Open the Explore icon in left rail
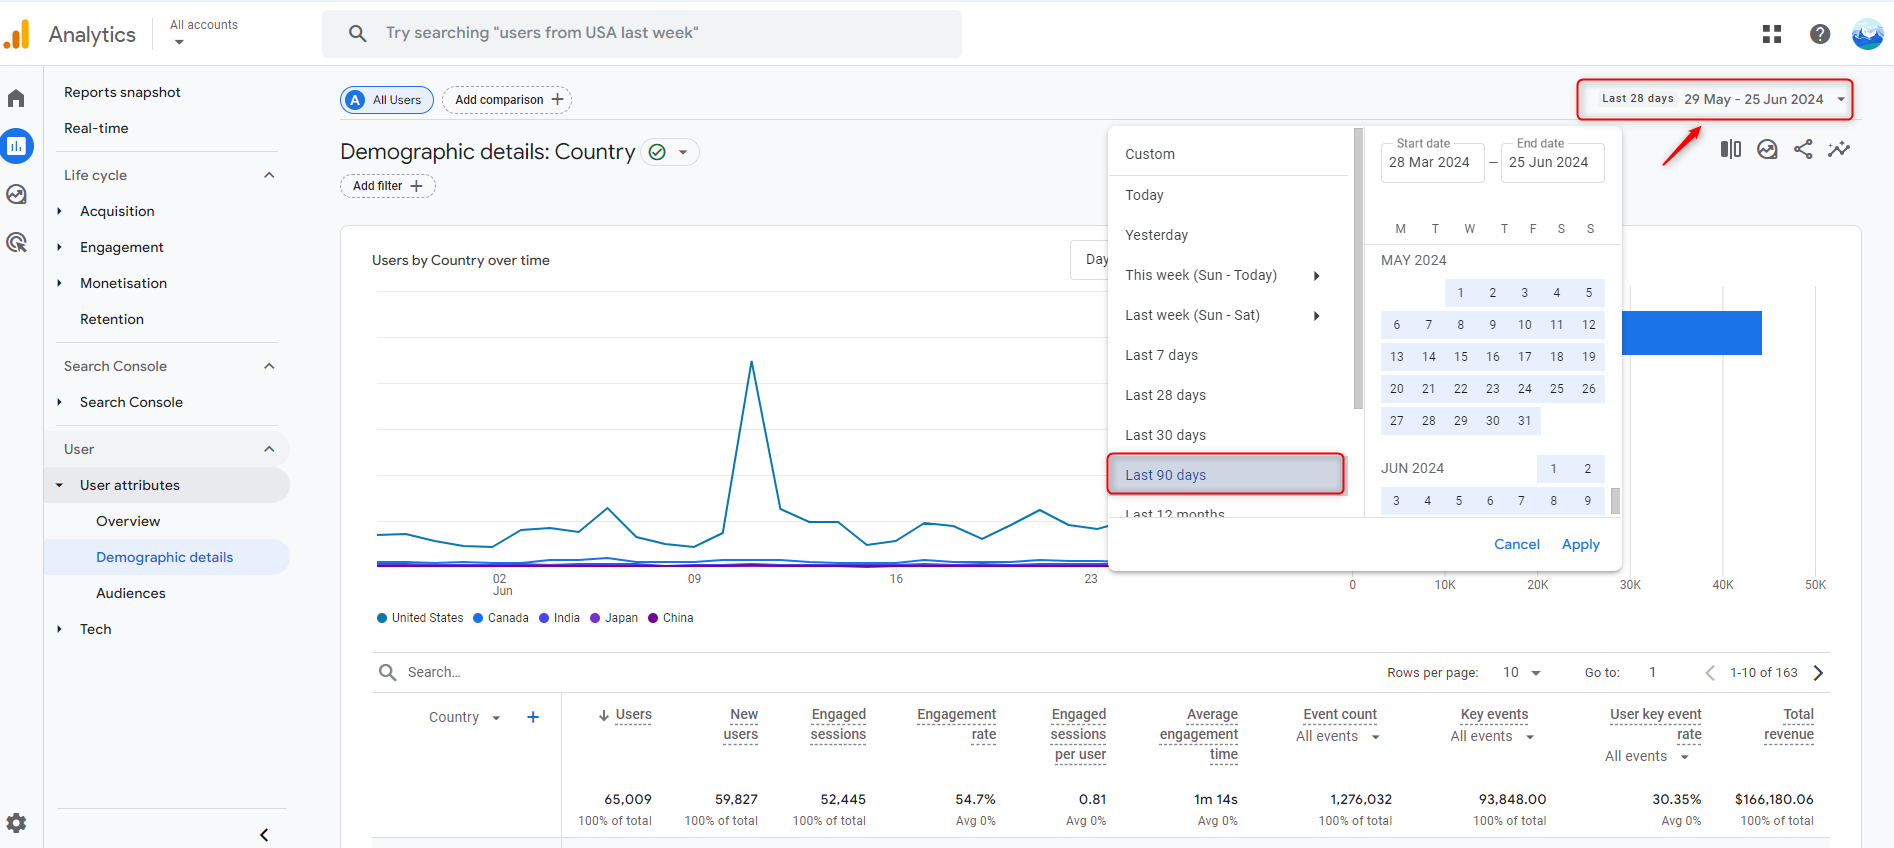1894x848 pixels. [16, 194]
